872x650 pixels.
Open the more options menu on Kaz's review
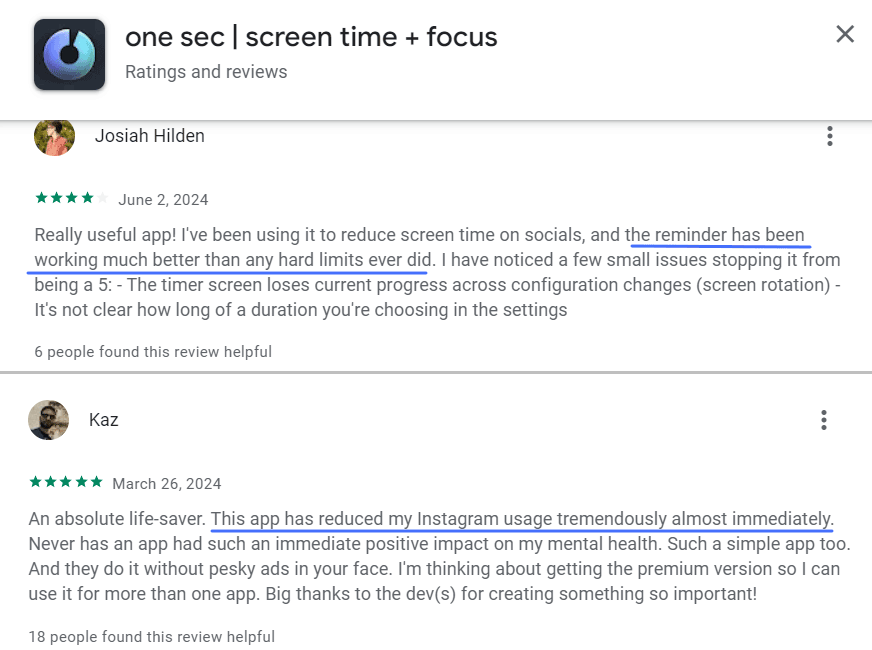tap(823, 420)
